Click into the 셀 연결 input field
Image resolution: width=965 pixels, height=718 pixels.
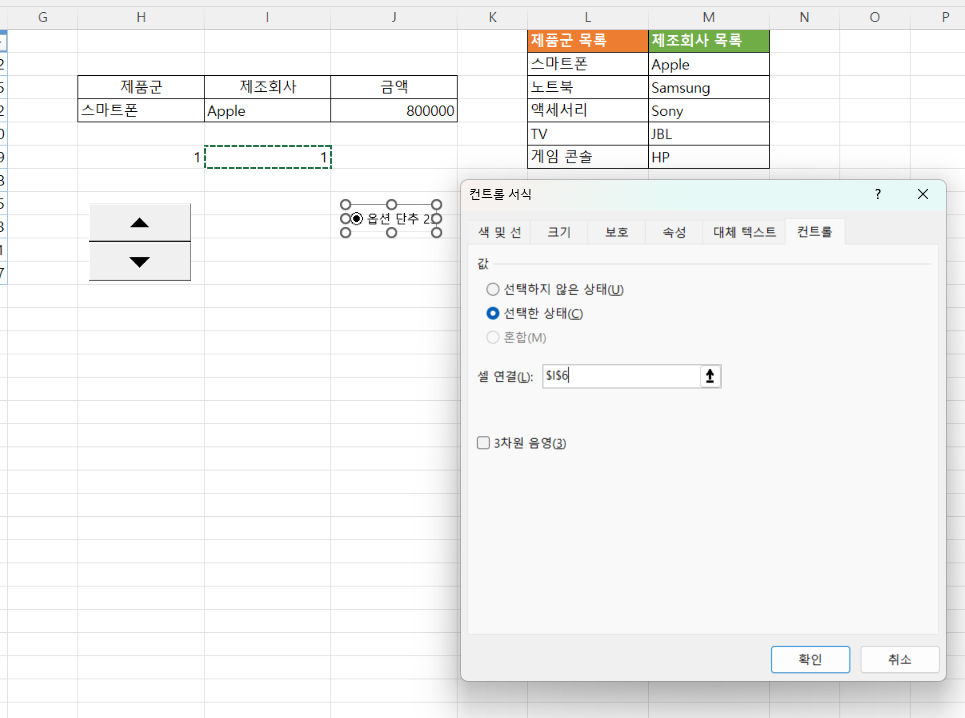coord(621,376)
